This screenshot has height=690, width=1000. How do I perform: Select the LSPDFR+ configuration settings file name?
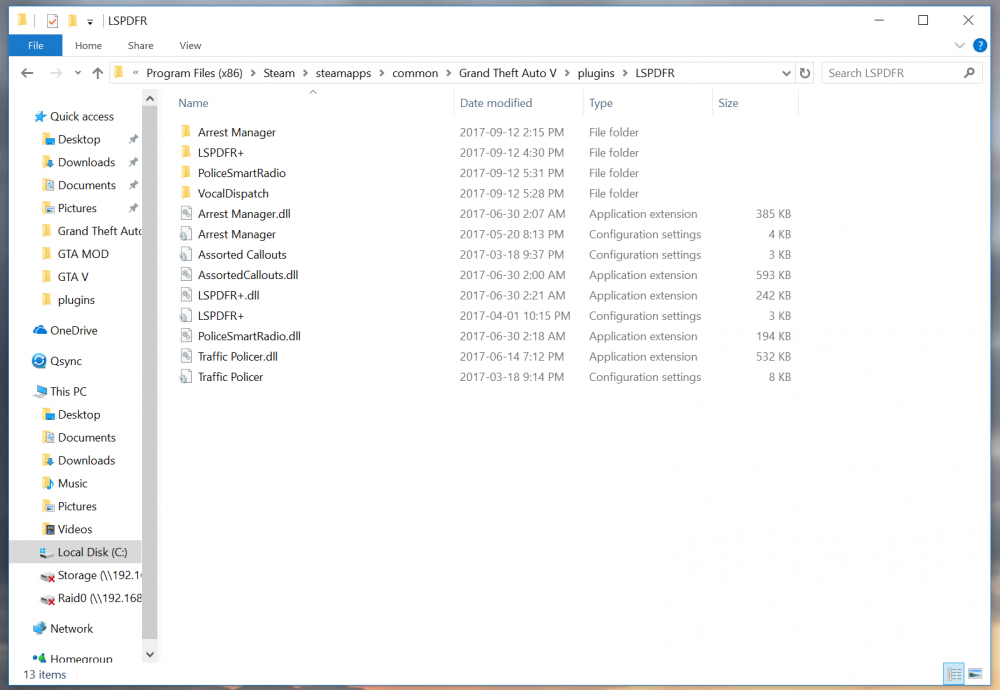[221, 316]
